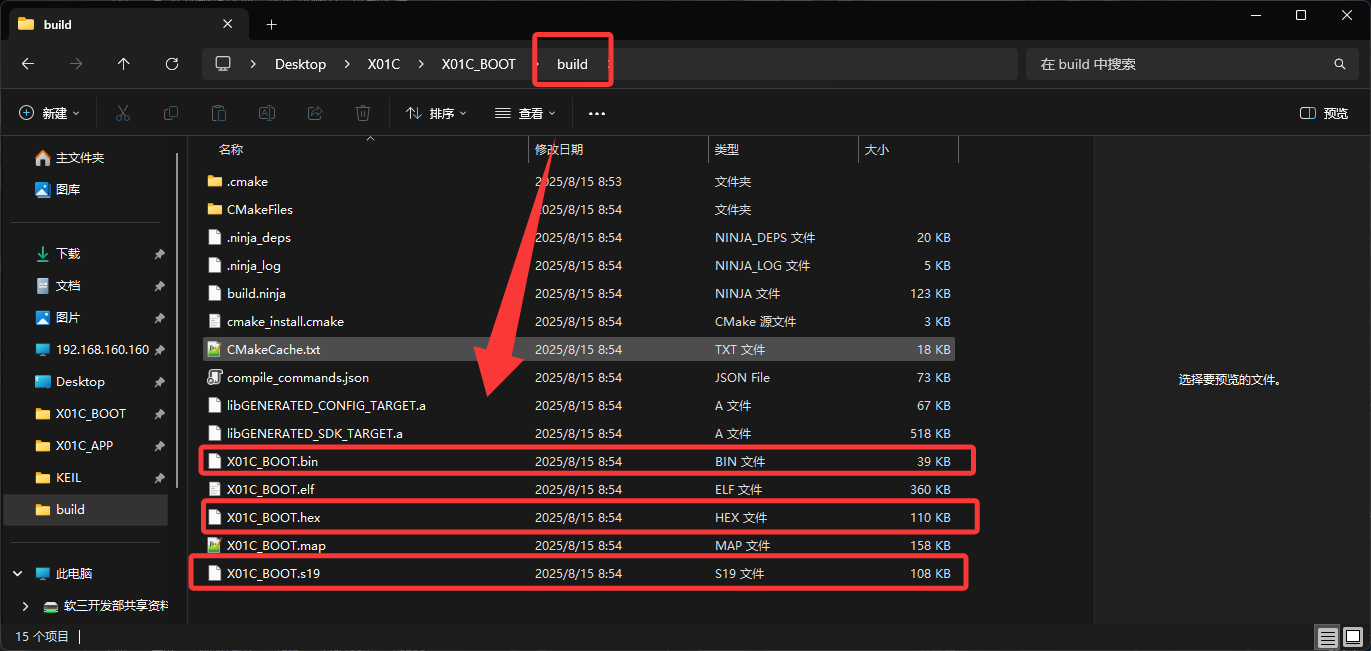Click build in address breadcrumb
Viewport: 1371px width, 651px height.
572,64
